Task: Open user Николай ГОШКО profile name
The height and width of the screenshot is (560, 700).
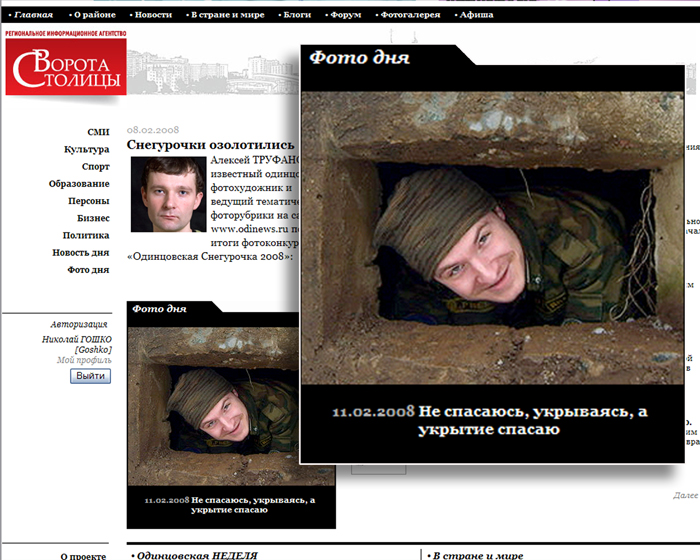Action: (x=77, y=344)
